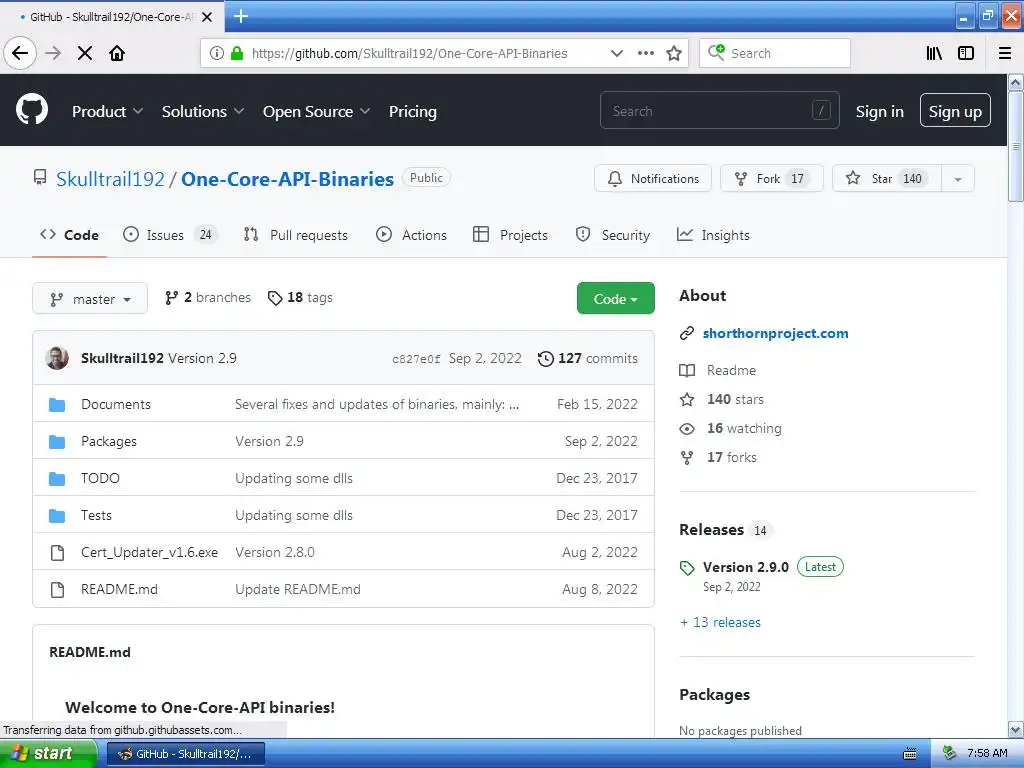This screenshot has height=768, width=1024.
Task: Open the Insights tab
Action: (713, 235)
